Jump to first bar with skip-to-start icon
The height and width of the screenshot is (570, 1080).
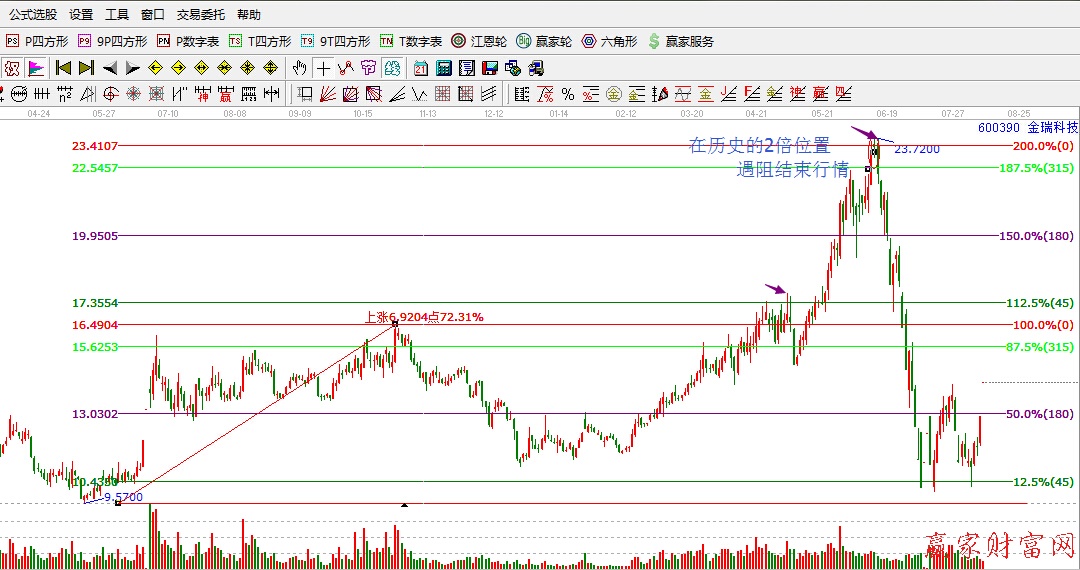click(63, 68)
